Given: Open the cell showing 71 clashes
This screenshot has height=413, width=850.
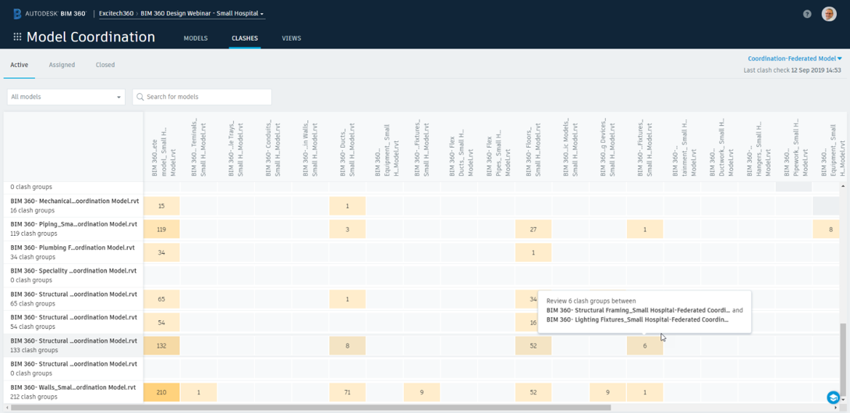Looking at the screenshot, I should pos(347,392).
